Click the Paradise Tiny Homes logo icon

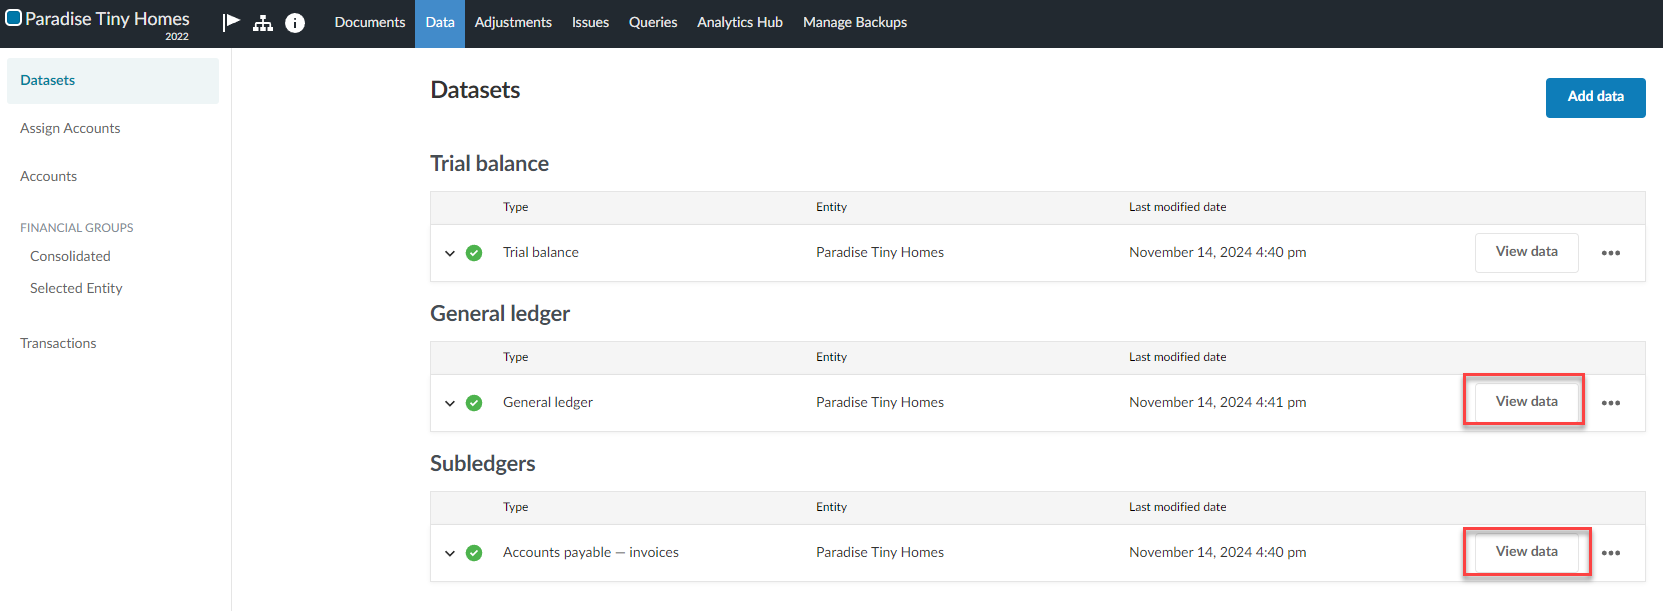point(14,18)
